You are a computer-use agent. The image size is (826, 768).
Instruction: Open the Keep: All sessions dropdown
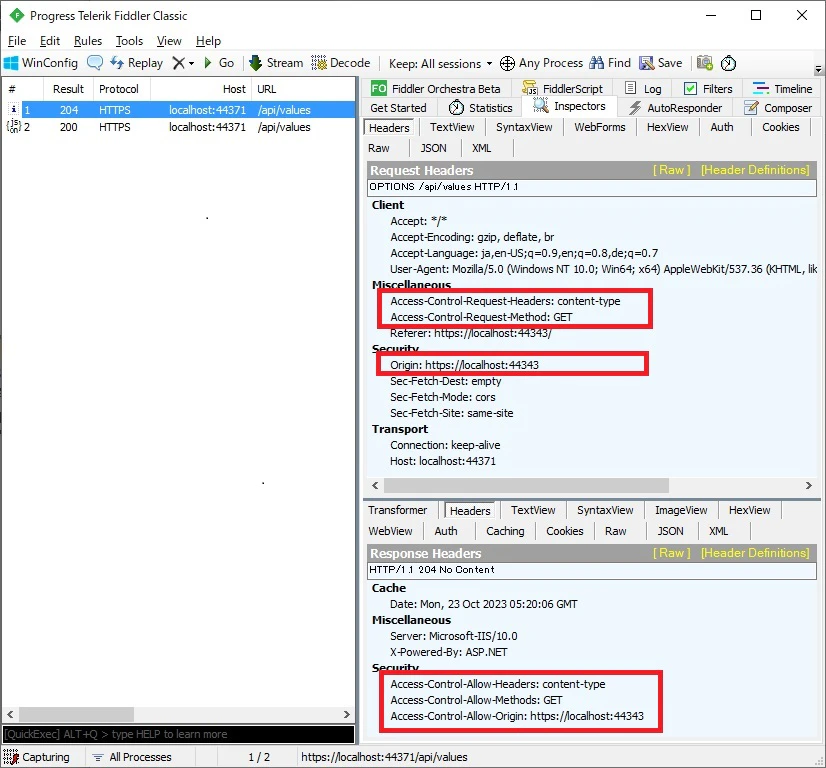pos(440,64)
